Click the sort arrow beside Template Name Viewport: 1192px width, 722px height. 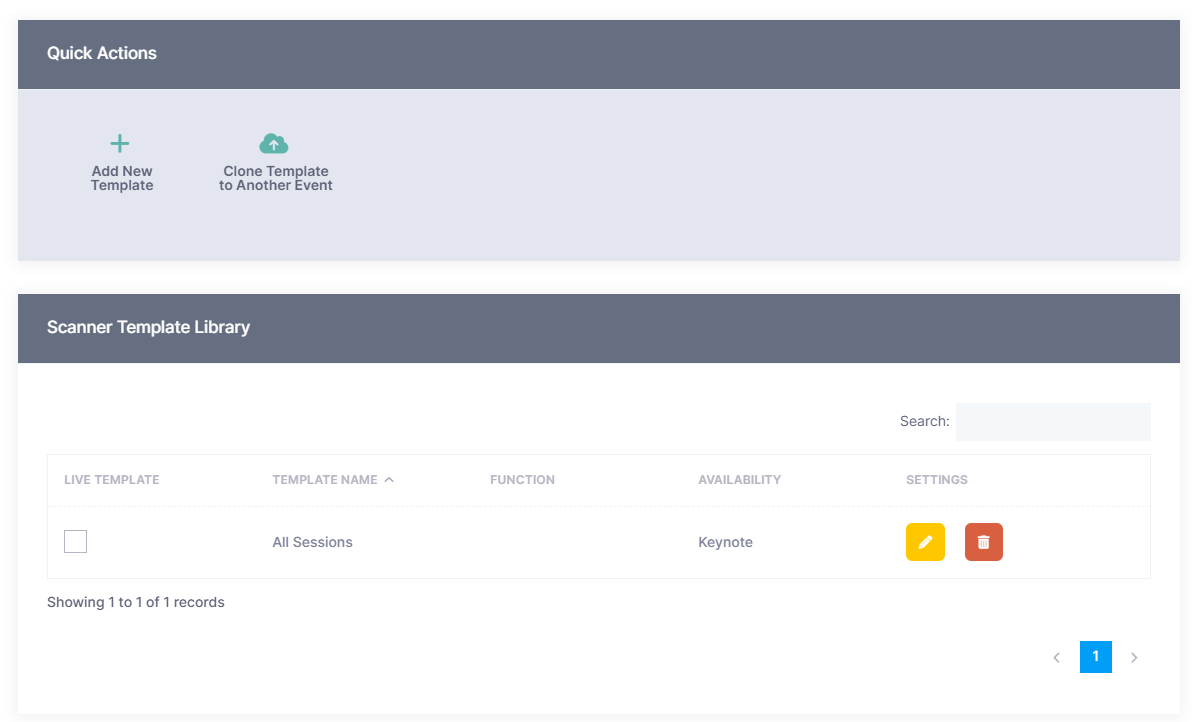click(x=389, y=480)
